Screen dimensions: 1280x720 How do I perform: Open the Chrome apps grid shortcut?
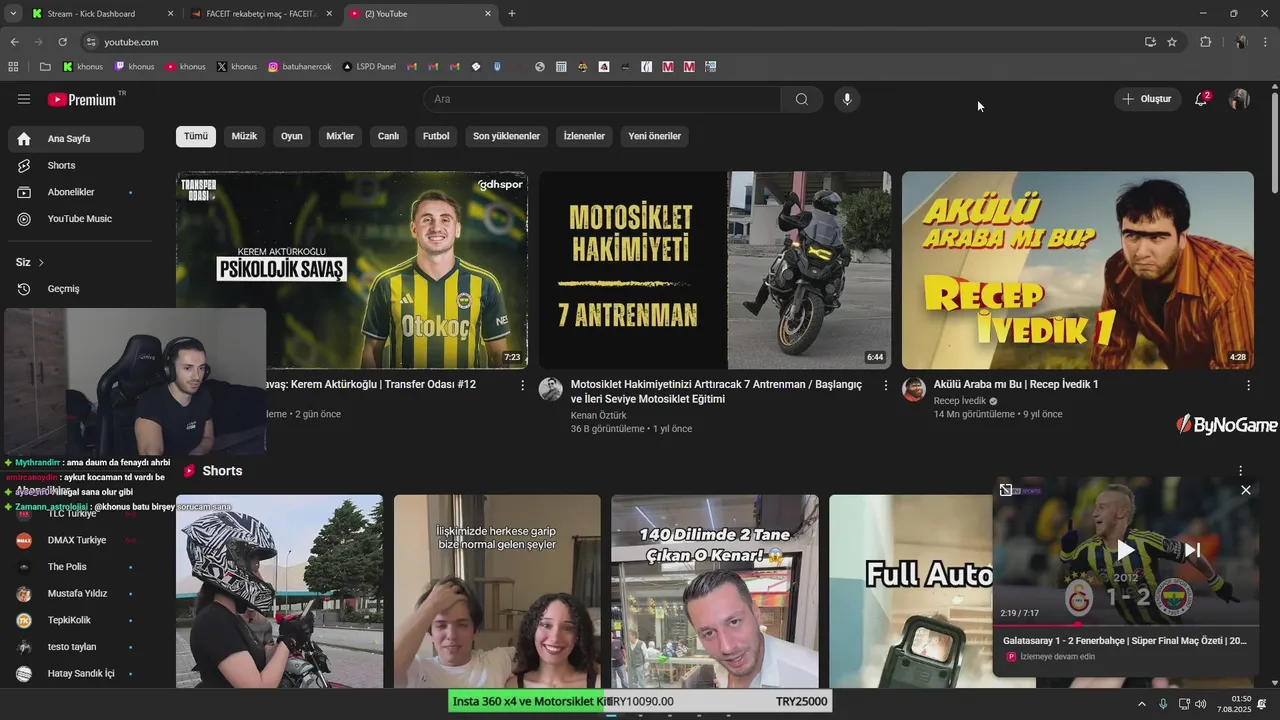click(x=13, y=67)
